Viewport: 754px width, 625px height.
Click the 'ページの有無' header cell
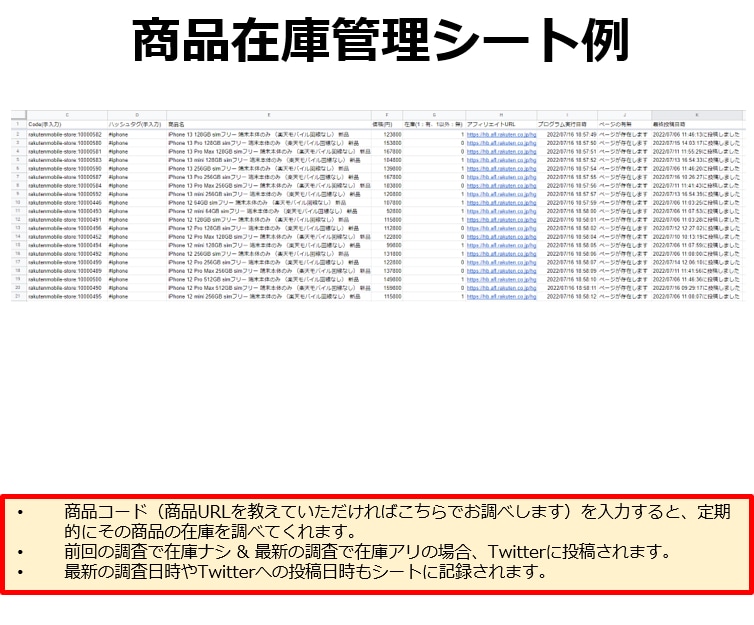click(624, 125)
